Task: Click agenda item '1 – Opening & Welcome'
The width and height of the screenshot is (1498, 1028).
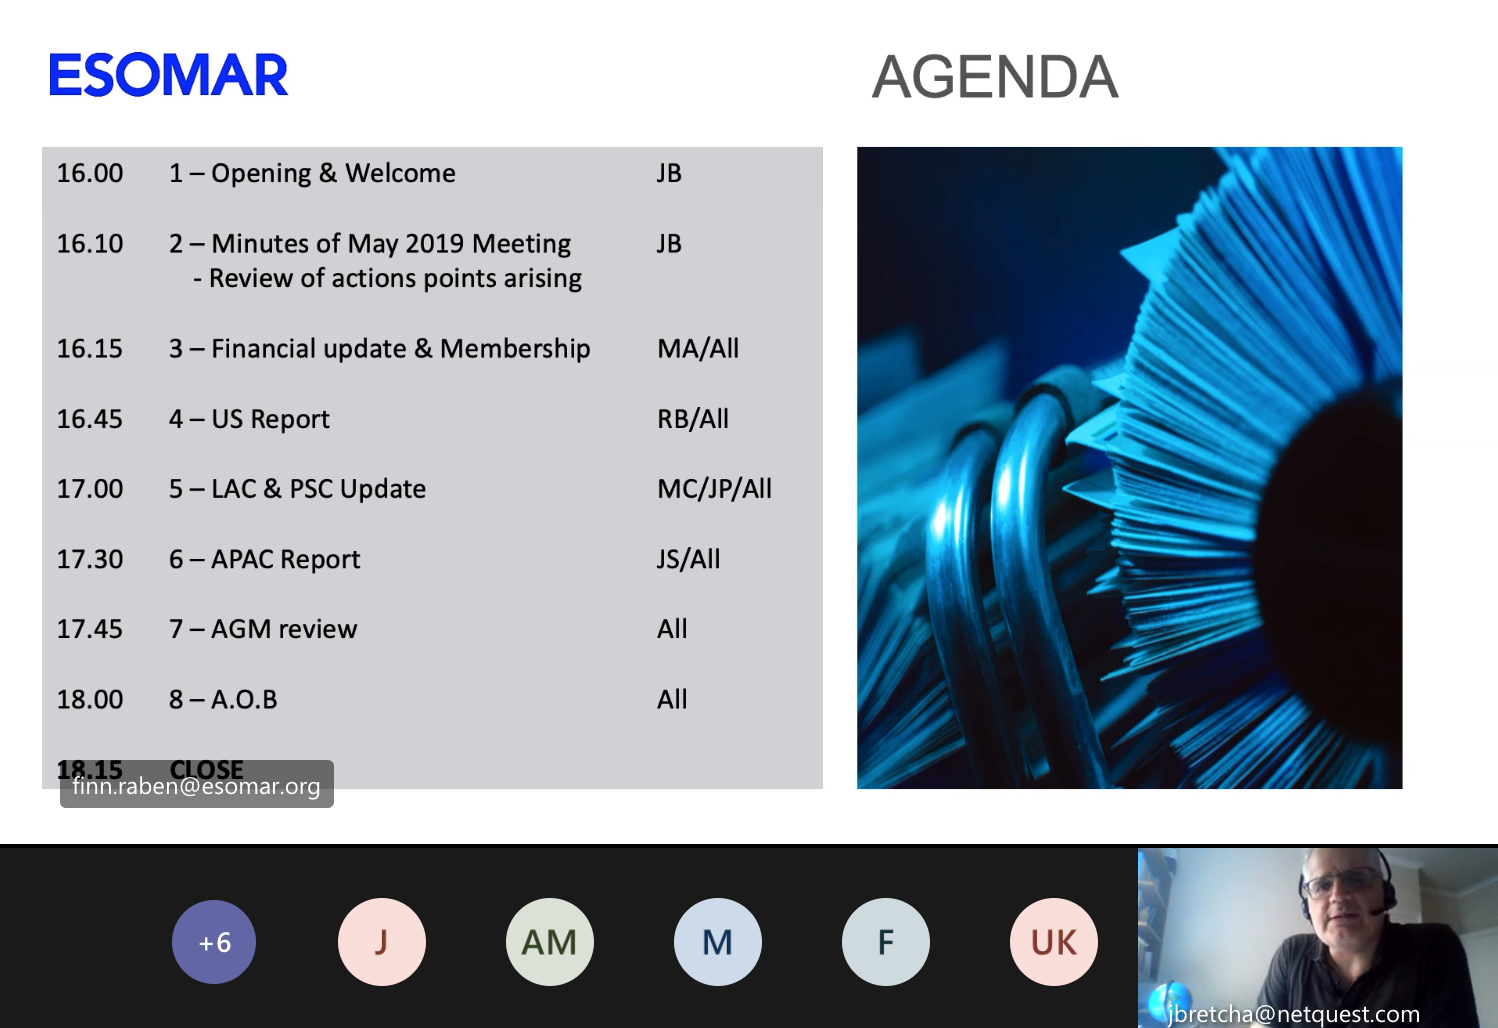Action: 312,174
